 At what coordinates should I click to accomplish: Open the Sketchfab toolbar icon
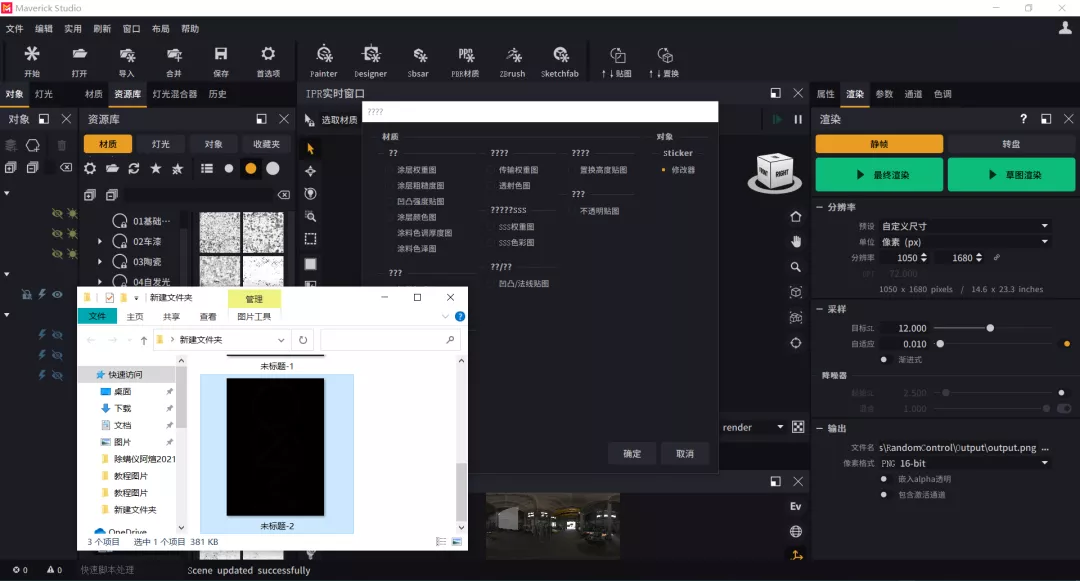tap(560, 54)
